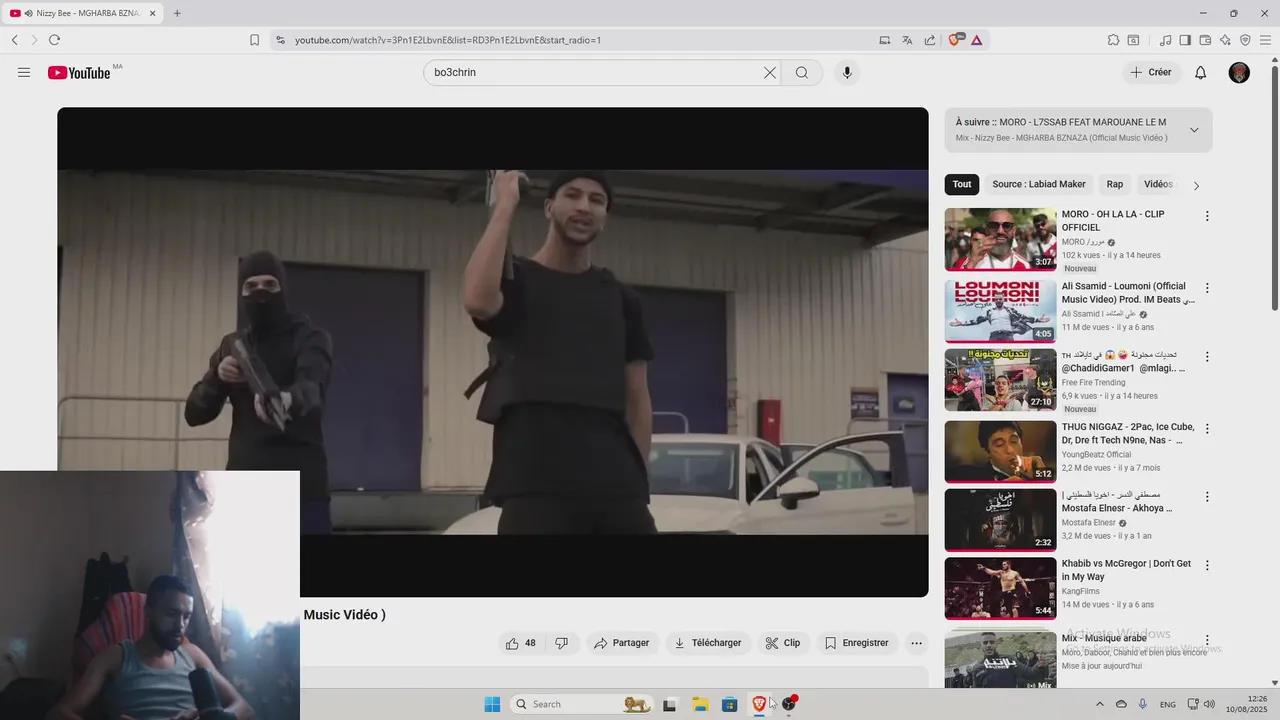Open Brave VPN shield icon
Viewport: 1280px width, 720px height.
tap(1245, 40)
